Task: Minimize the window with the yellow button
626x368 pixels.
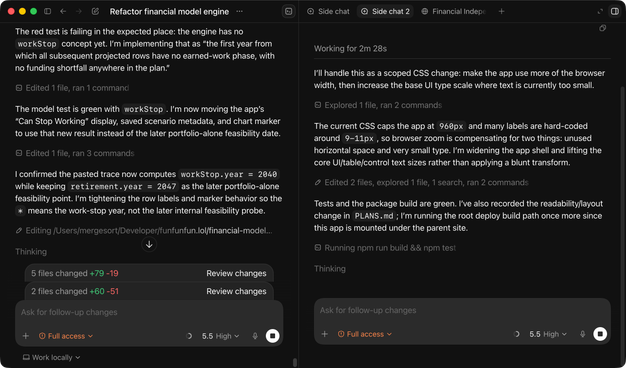Action: click(x=22, y=11)
